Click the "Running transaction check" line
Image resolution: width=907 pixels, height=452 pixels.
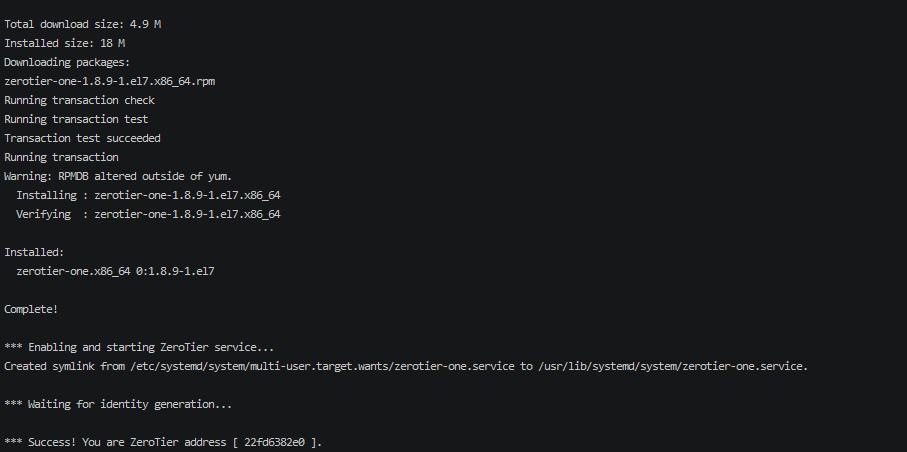pos(79,100)
